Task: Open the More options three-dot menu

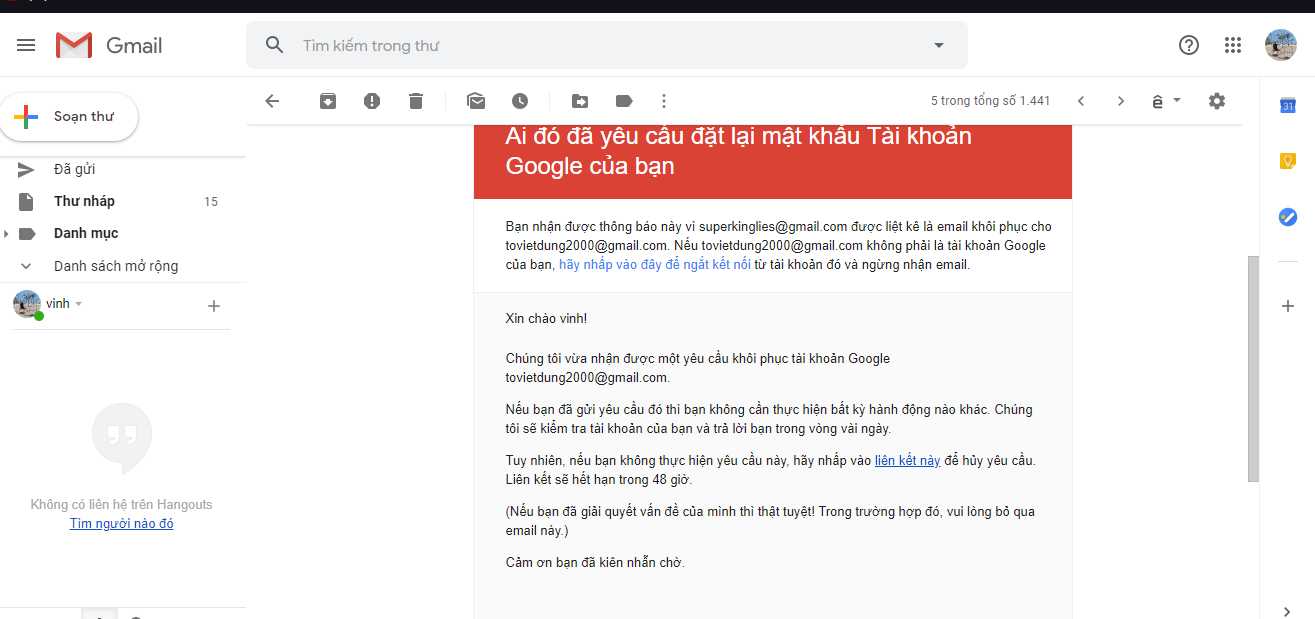Action: click(664, 101)
